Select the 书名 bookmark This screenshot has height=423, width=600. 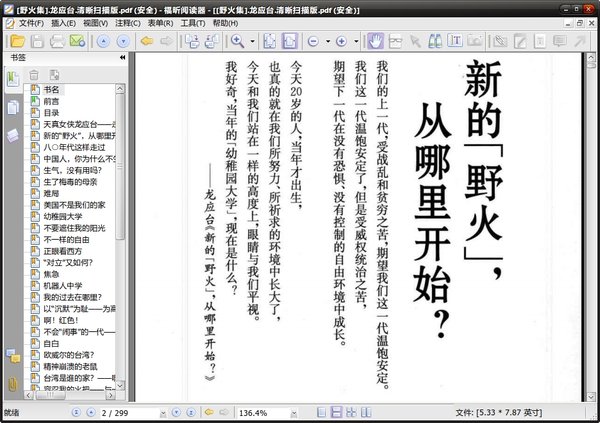point(51,90)
